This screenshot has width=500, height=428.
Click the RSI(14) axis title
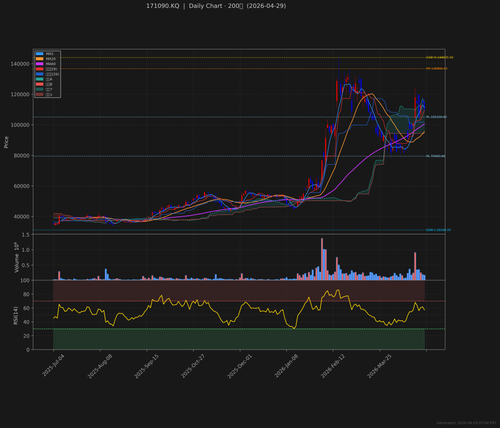[15, 316]
